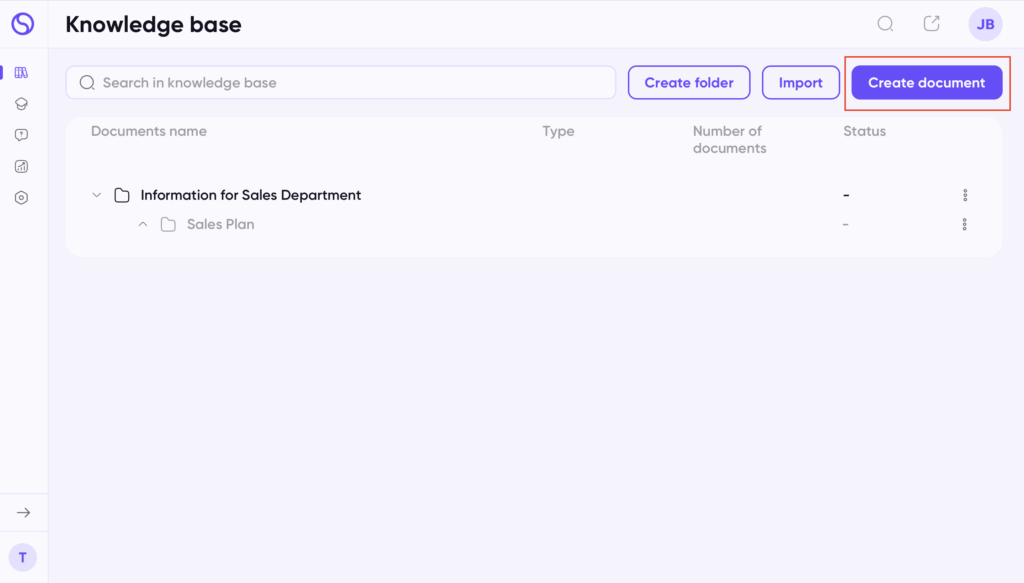1024x583 pixels.
Task: Click the app logo in the corner
Action: click(x=23, y=24)
